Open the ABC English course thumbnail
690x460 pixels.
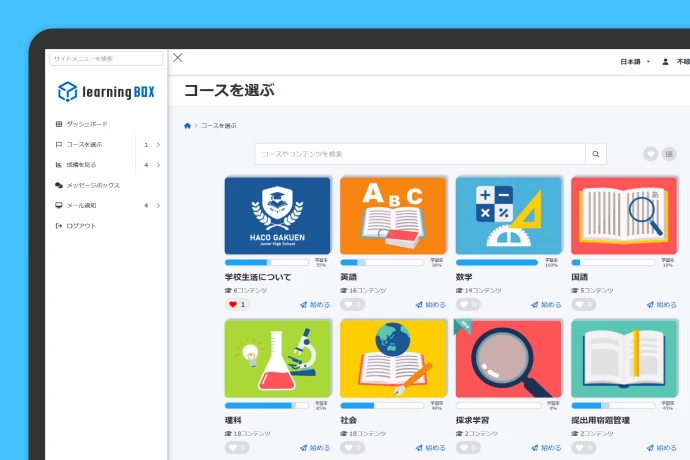tap(393, 216)
